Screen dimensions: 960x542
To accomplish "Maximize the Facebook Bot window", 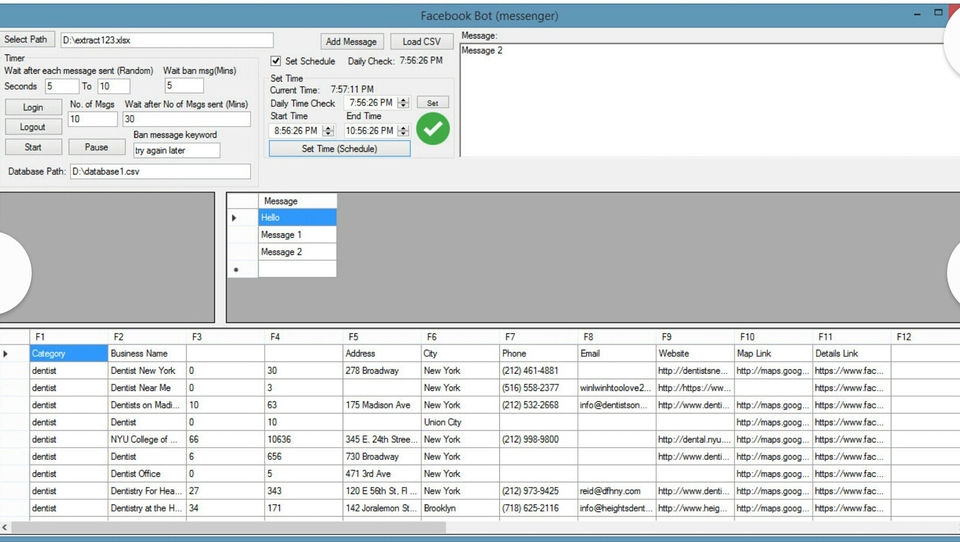I will (938, 12).
